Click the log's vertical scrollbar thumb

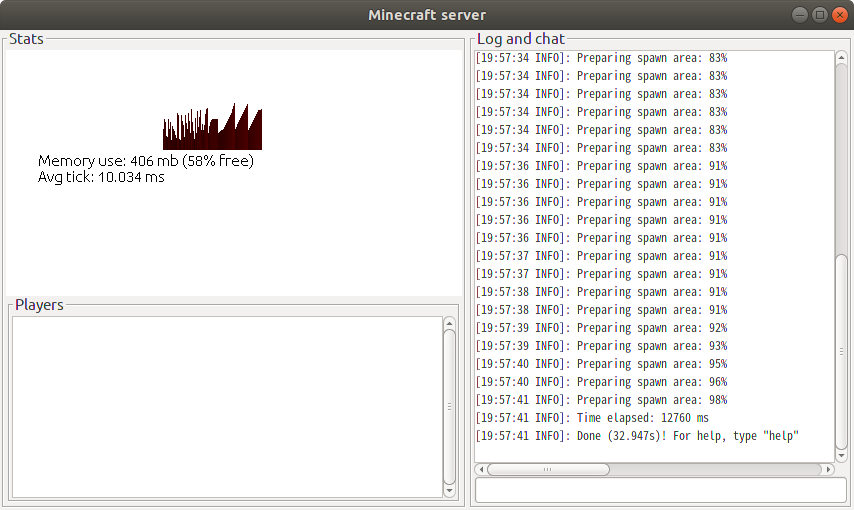[x=841, y=351]
